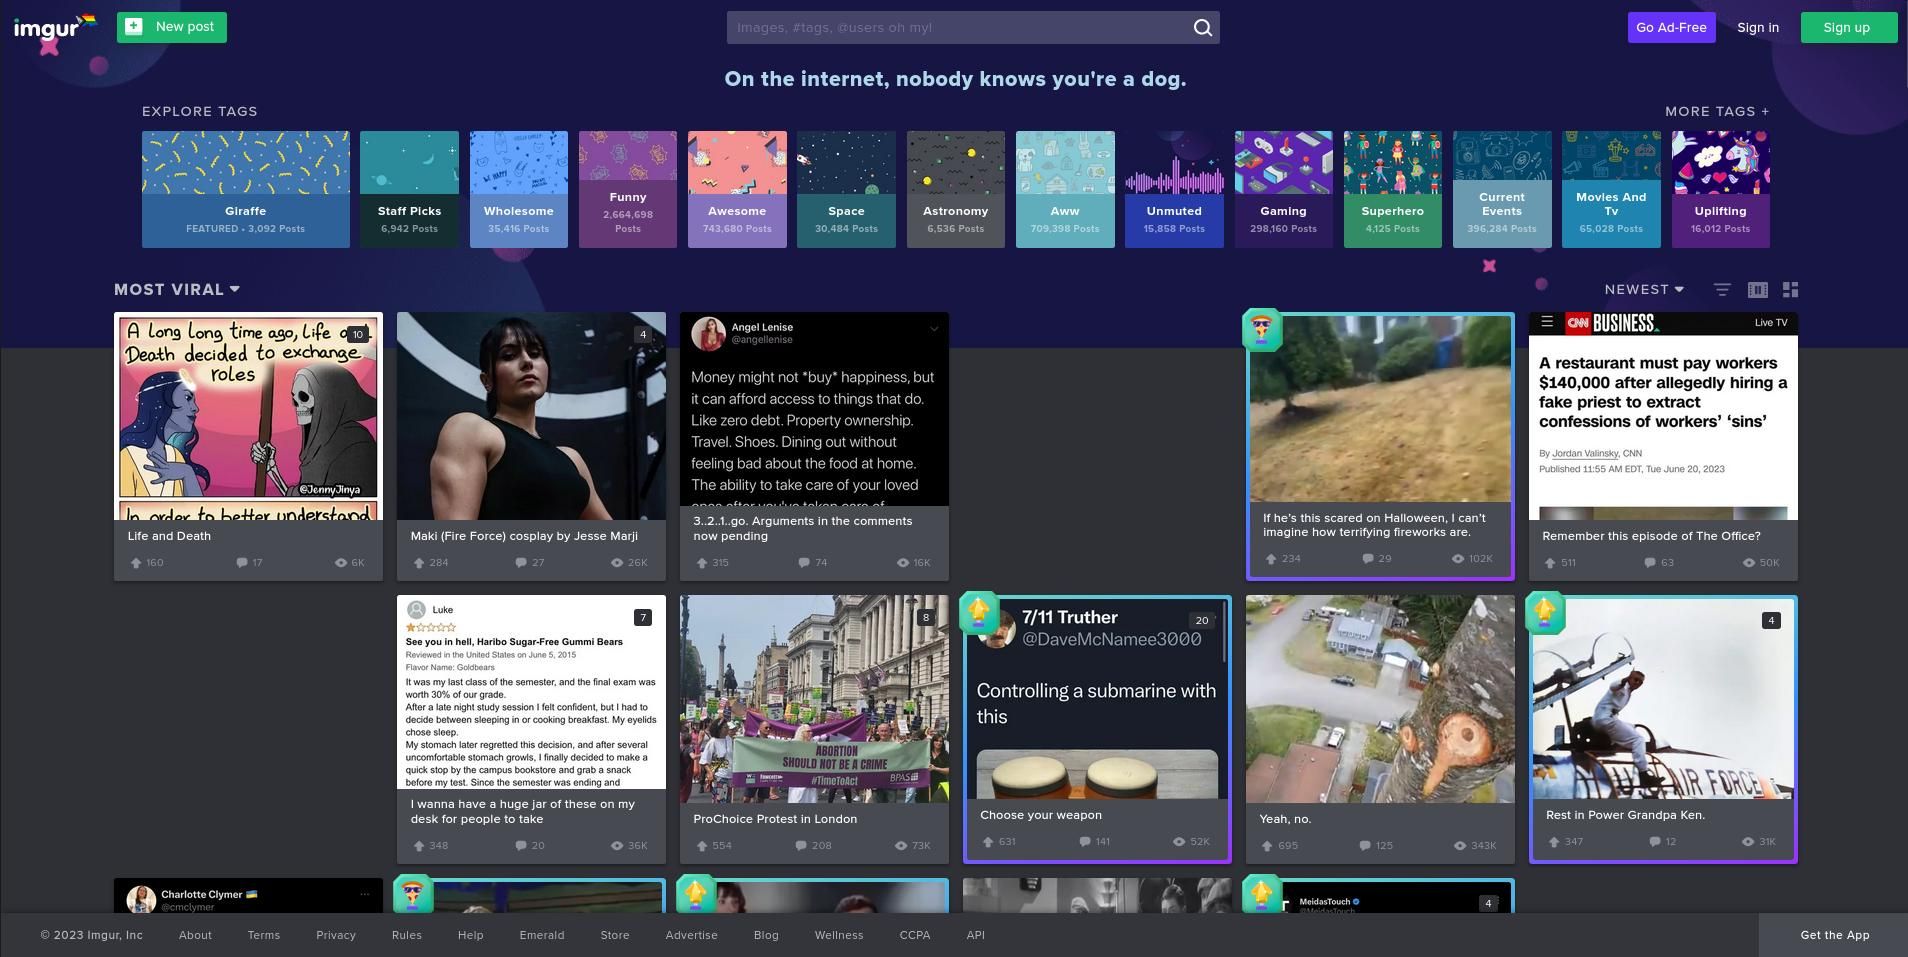Screen dimensions: 1908x957
Task: Open the feed filter options icon
Action: pyautogui.click(x=1721, y=290)
